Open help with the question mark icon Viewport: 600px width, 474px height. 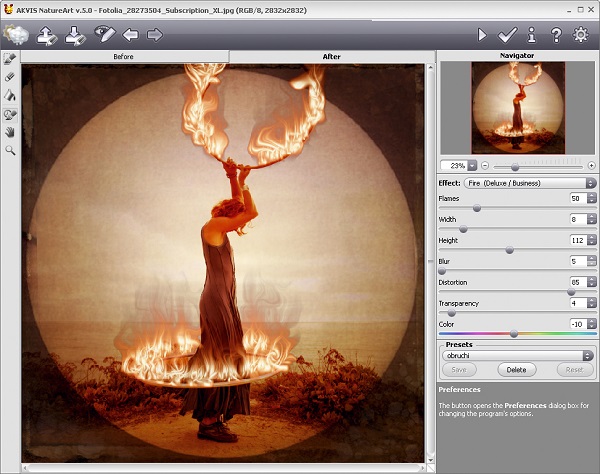click(x=556, y=35)
